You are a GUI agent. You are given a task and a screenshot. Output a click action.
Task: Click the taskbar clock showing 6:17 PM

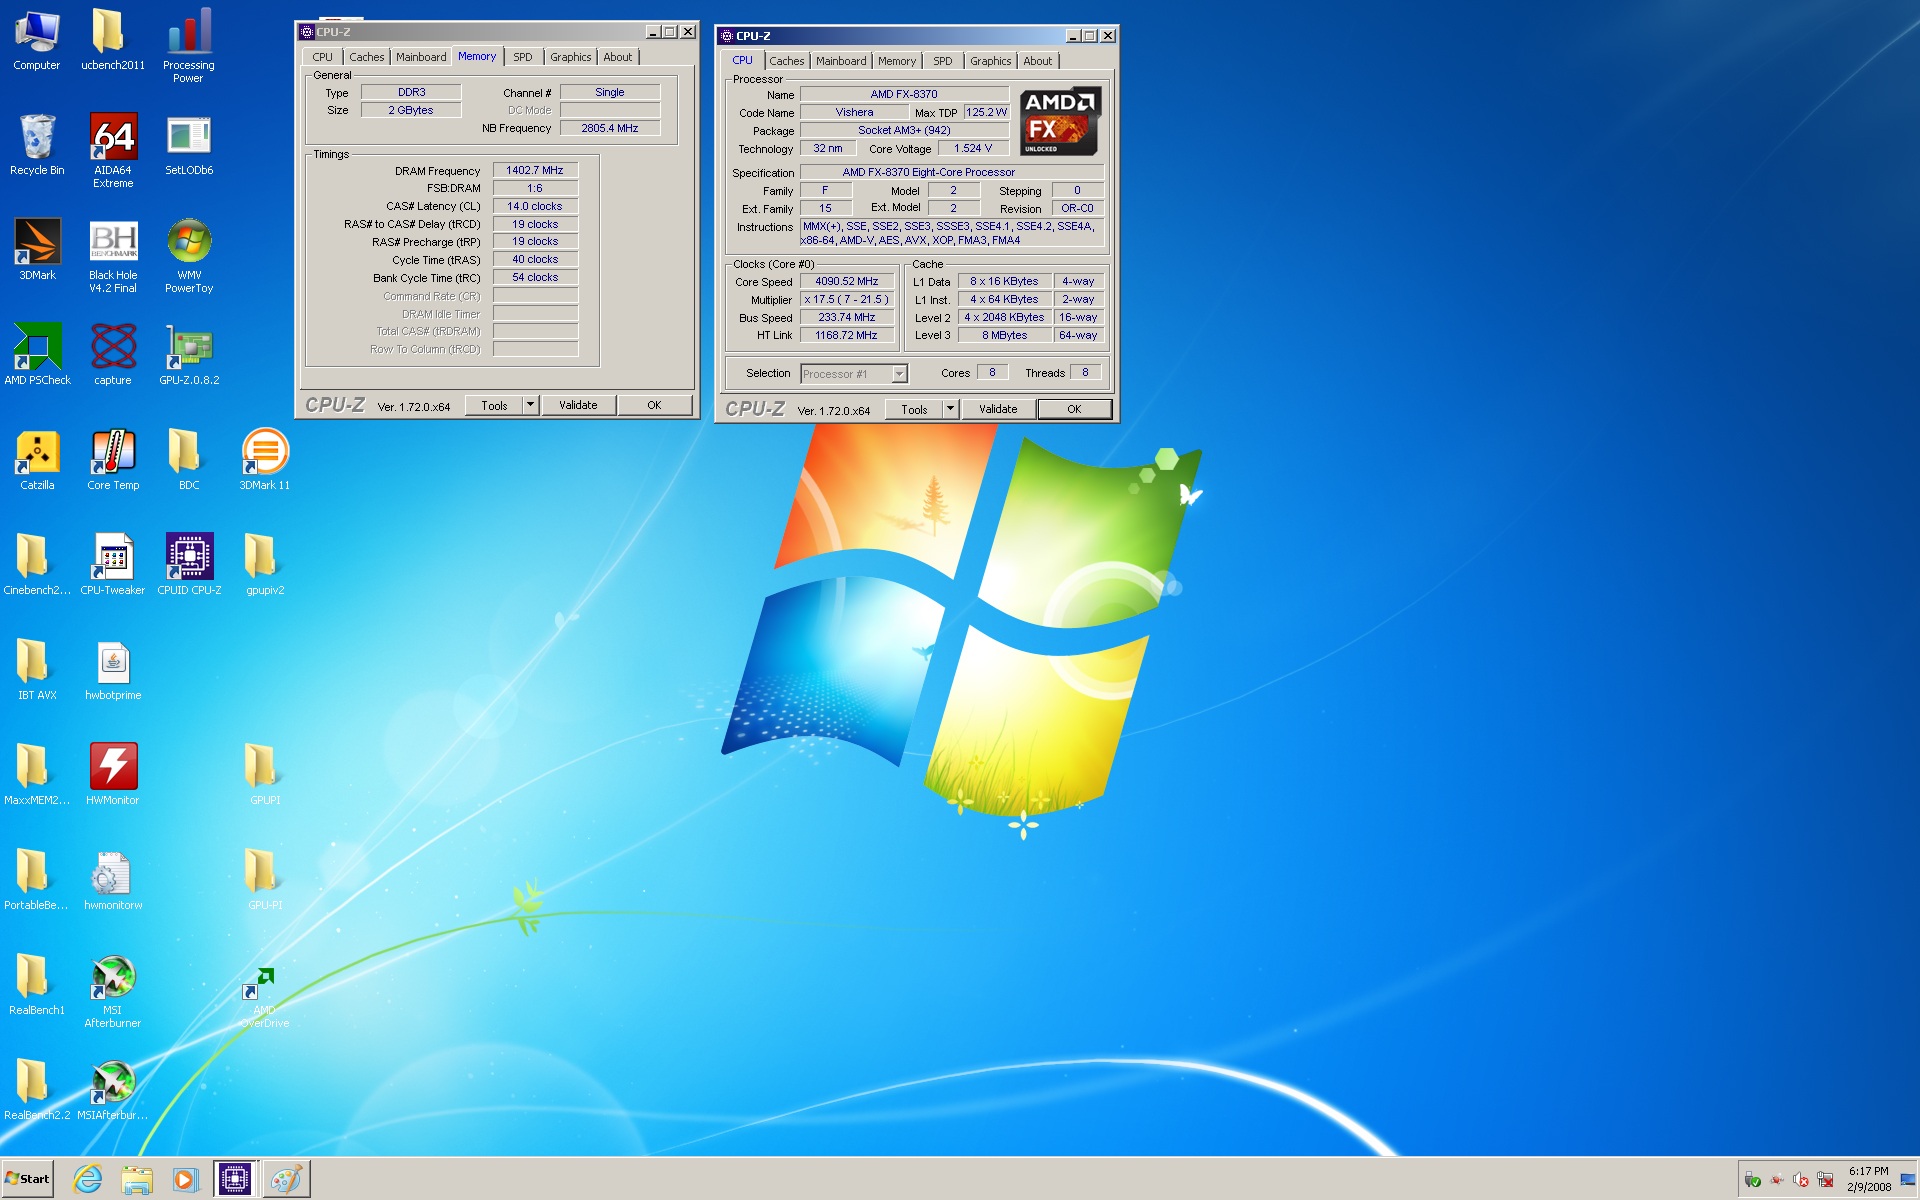coord(1868,1179)
